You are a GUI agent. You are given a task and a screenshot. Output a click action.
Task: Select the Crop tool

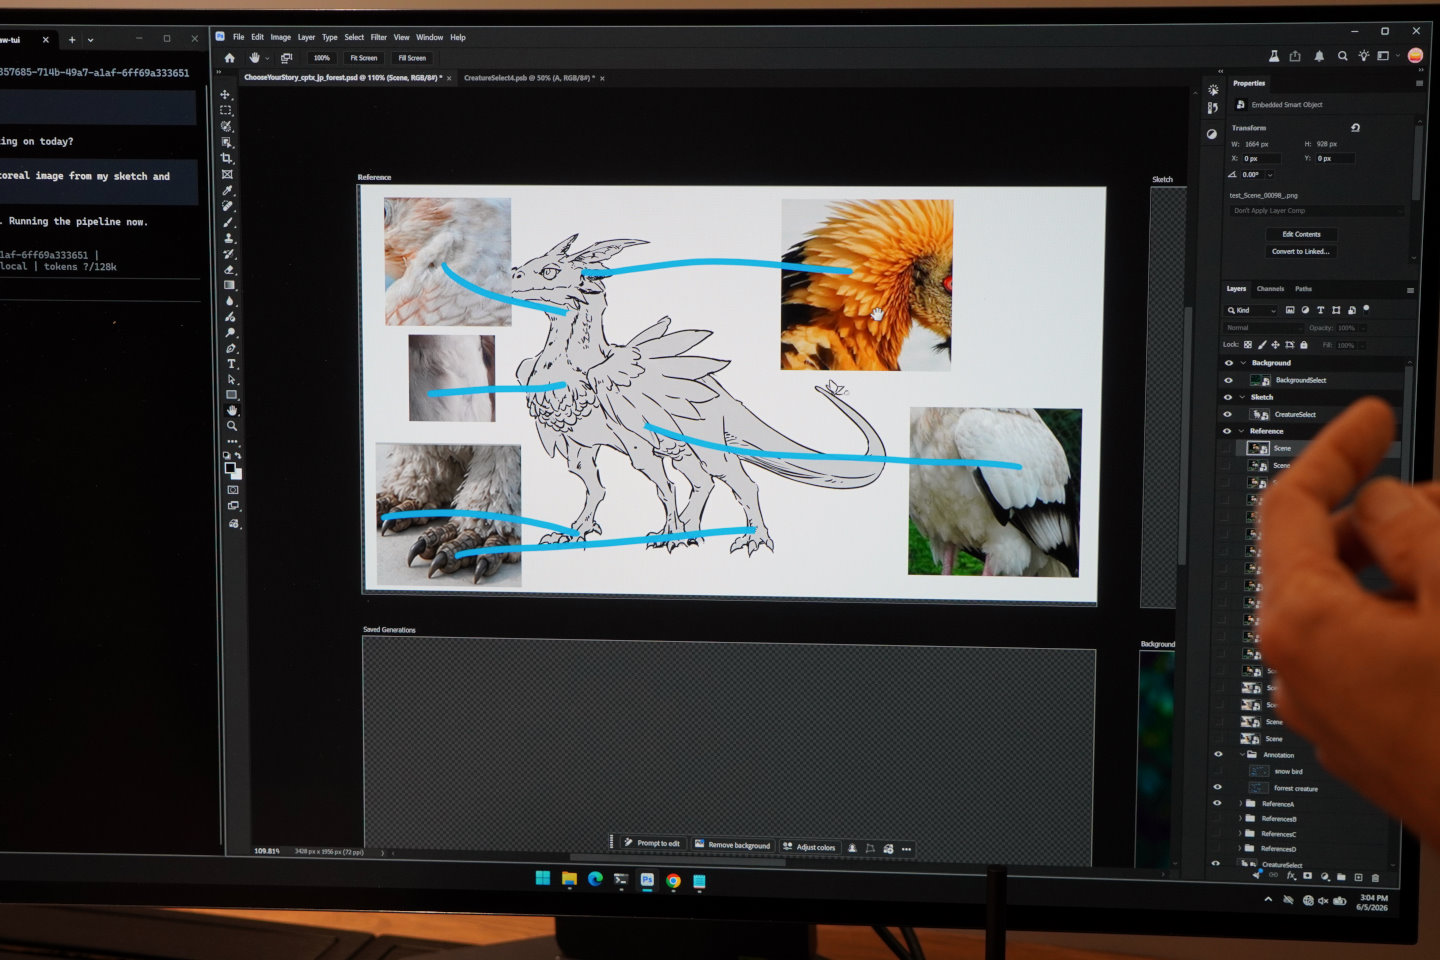point(227,158)
